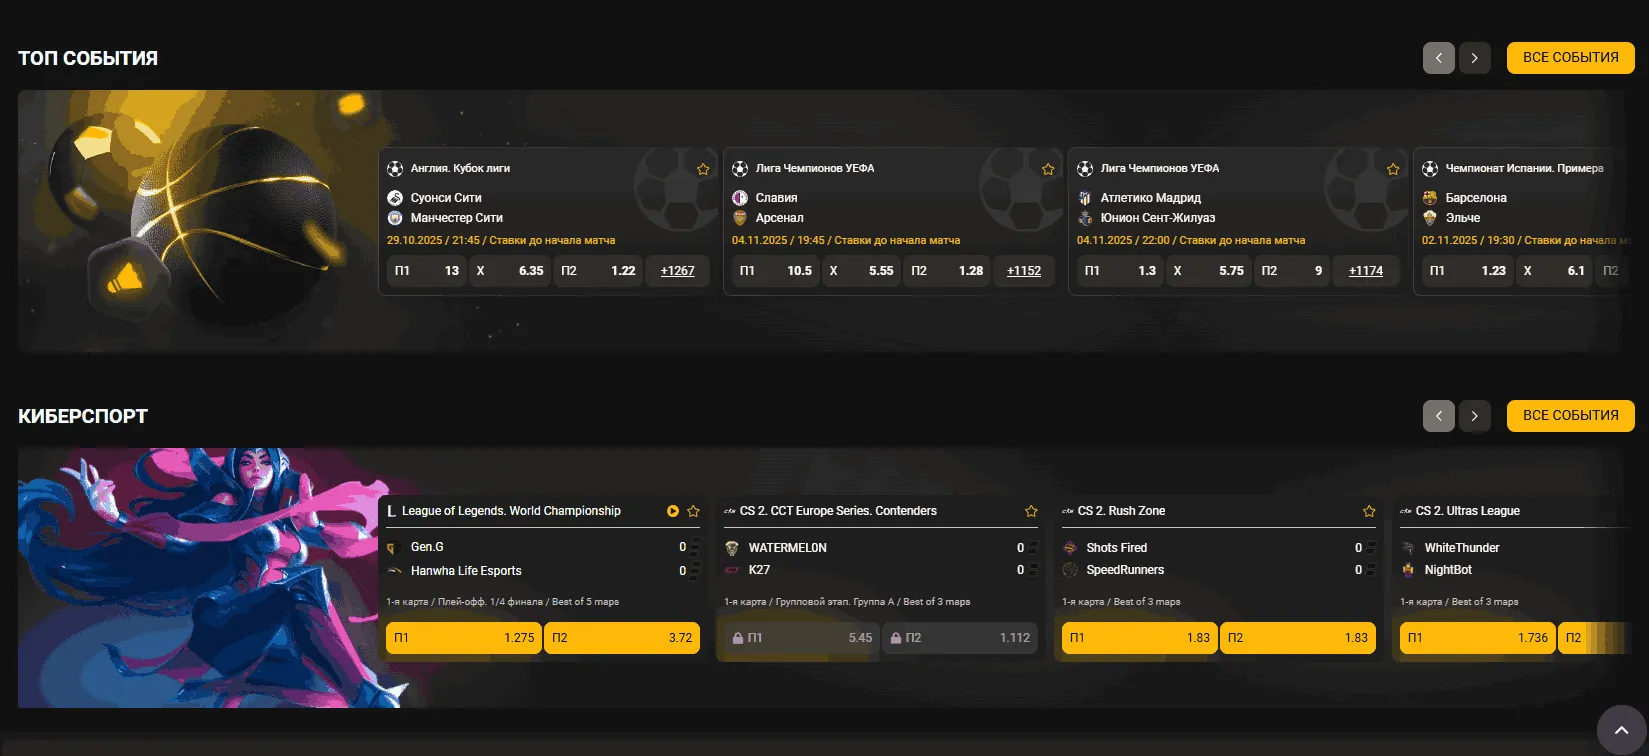Open all events for Top Events section
This screenshot has width=1649, height=756.
pos(1570,58)
